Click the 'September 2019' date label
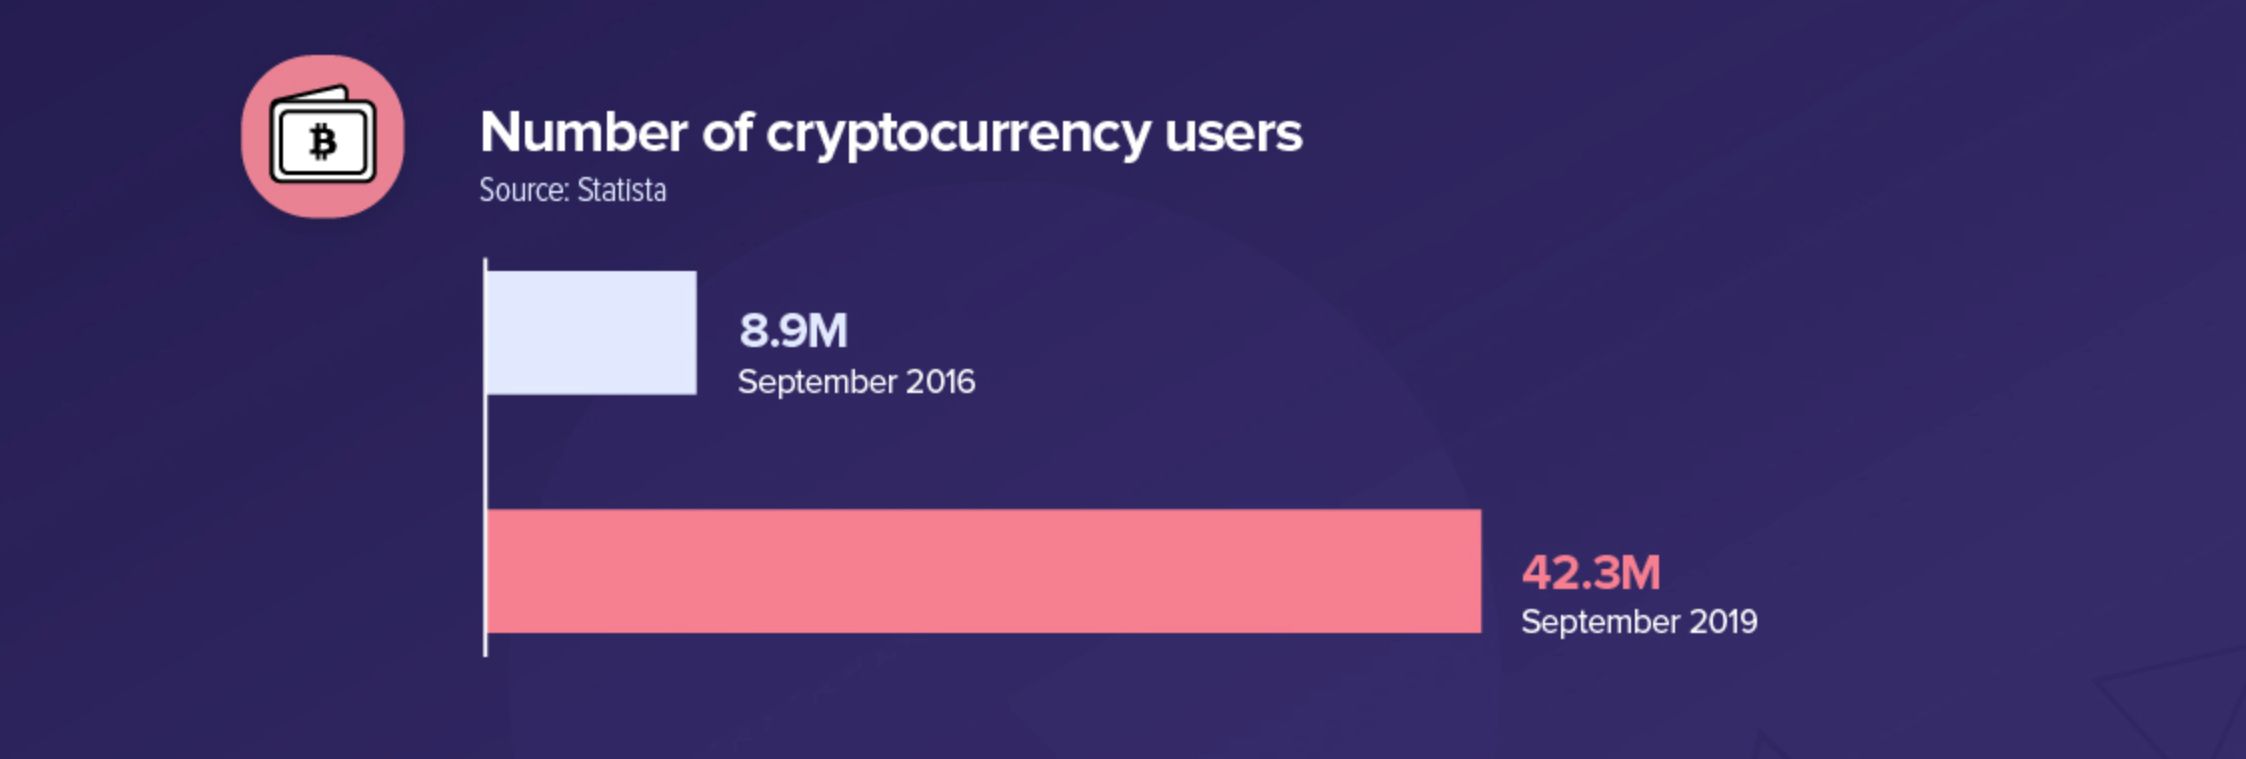The height and width of the screenshot is (759, 2246). [x=1638, y=622]
